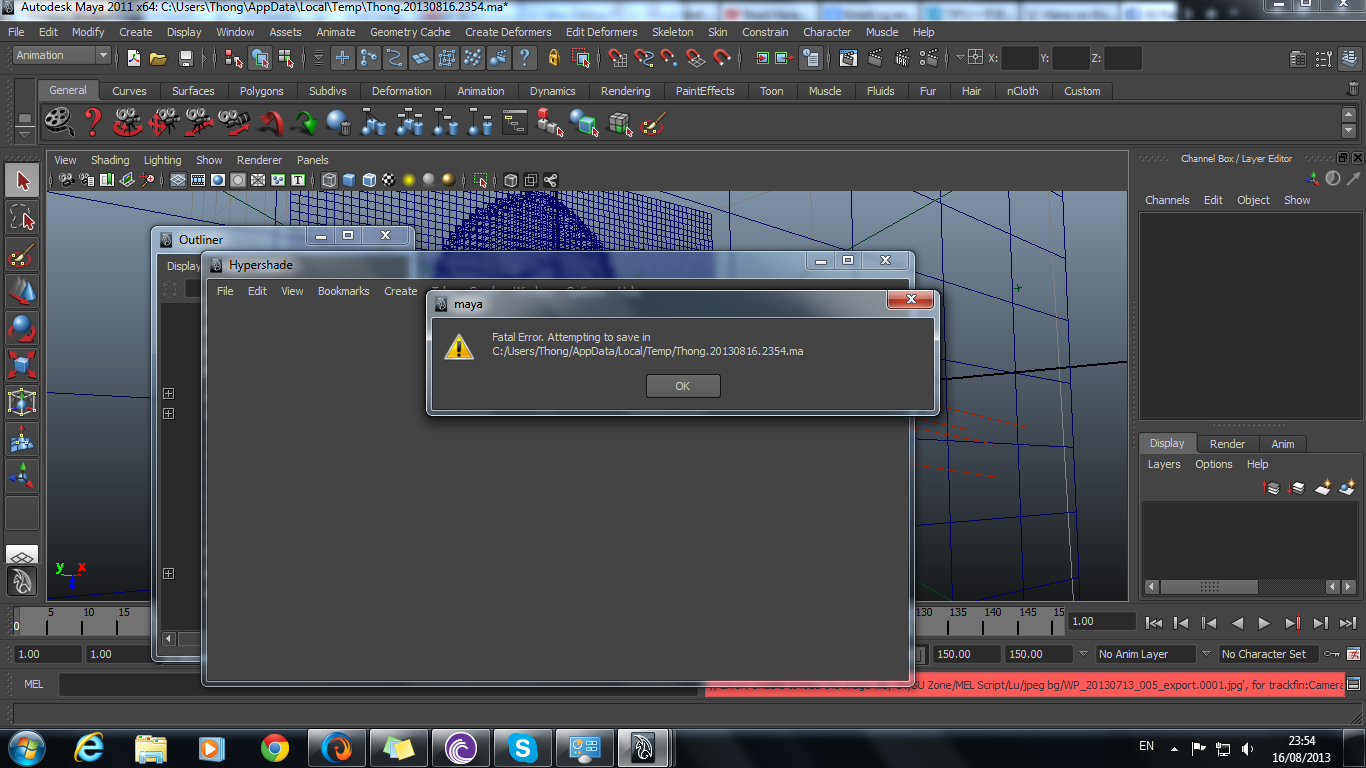The height and width of the screenshot is (768, 1366).
Task: Click the sphere with trash can shelf icon
Action: click(x=339, y=123)
